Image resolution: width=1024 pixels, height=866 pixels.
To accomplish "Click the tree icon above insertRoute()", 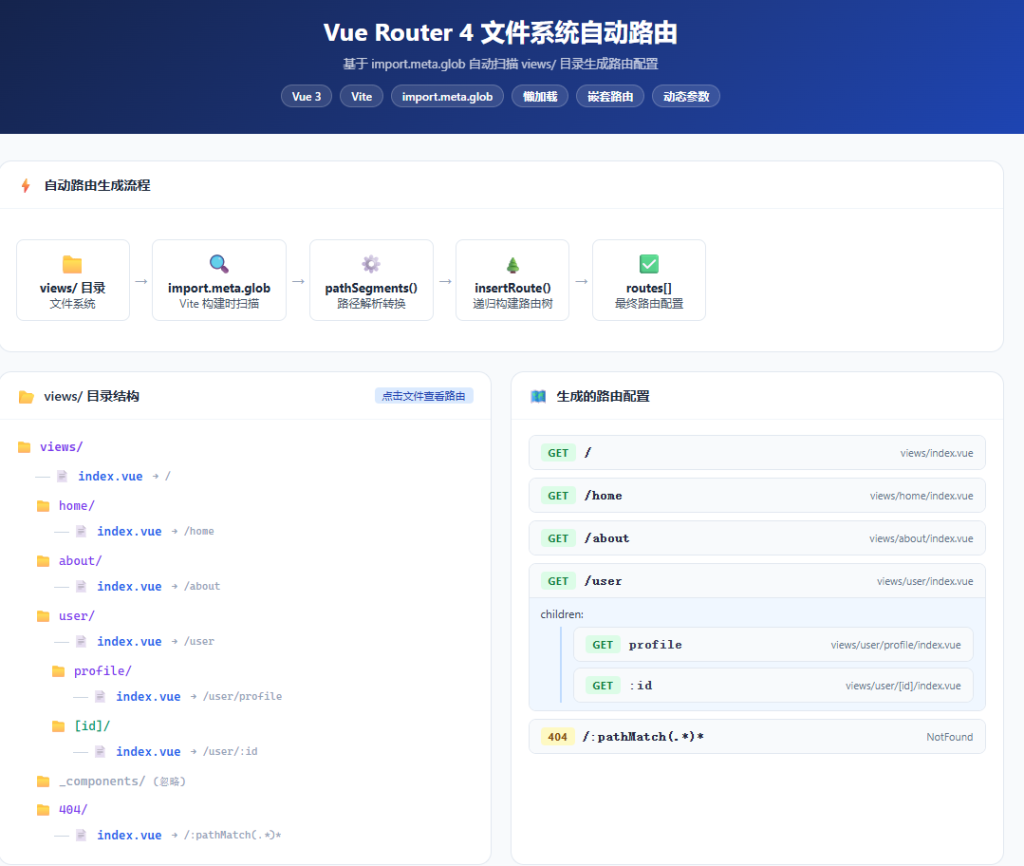I will pyautogui.click(x=513, y=265).
